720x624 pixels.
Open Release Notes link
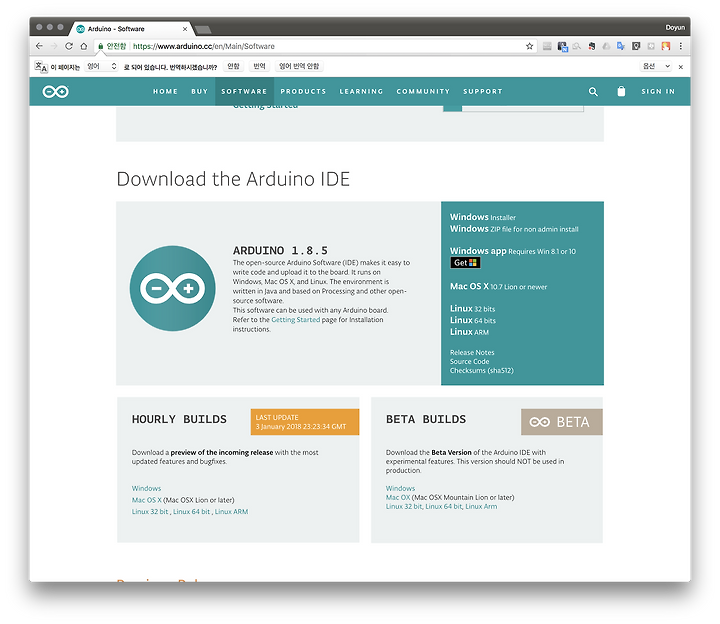(x=472, y=352)
